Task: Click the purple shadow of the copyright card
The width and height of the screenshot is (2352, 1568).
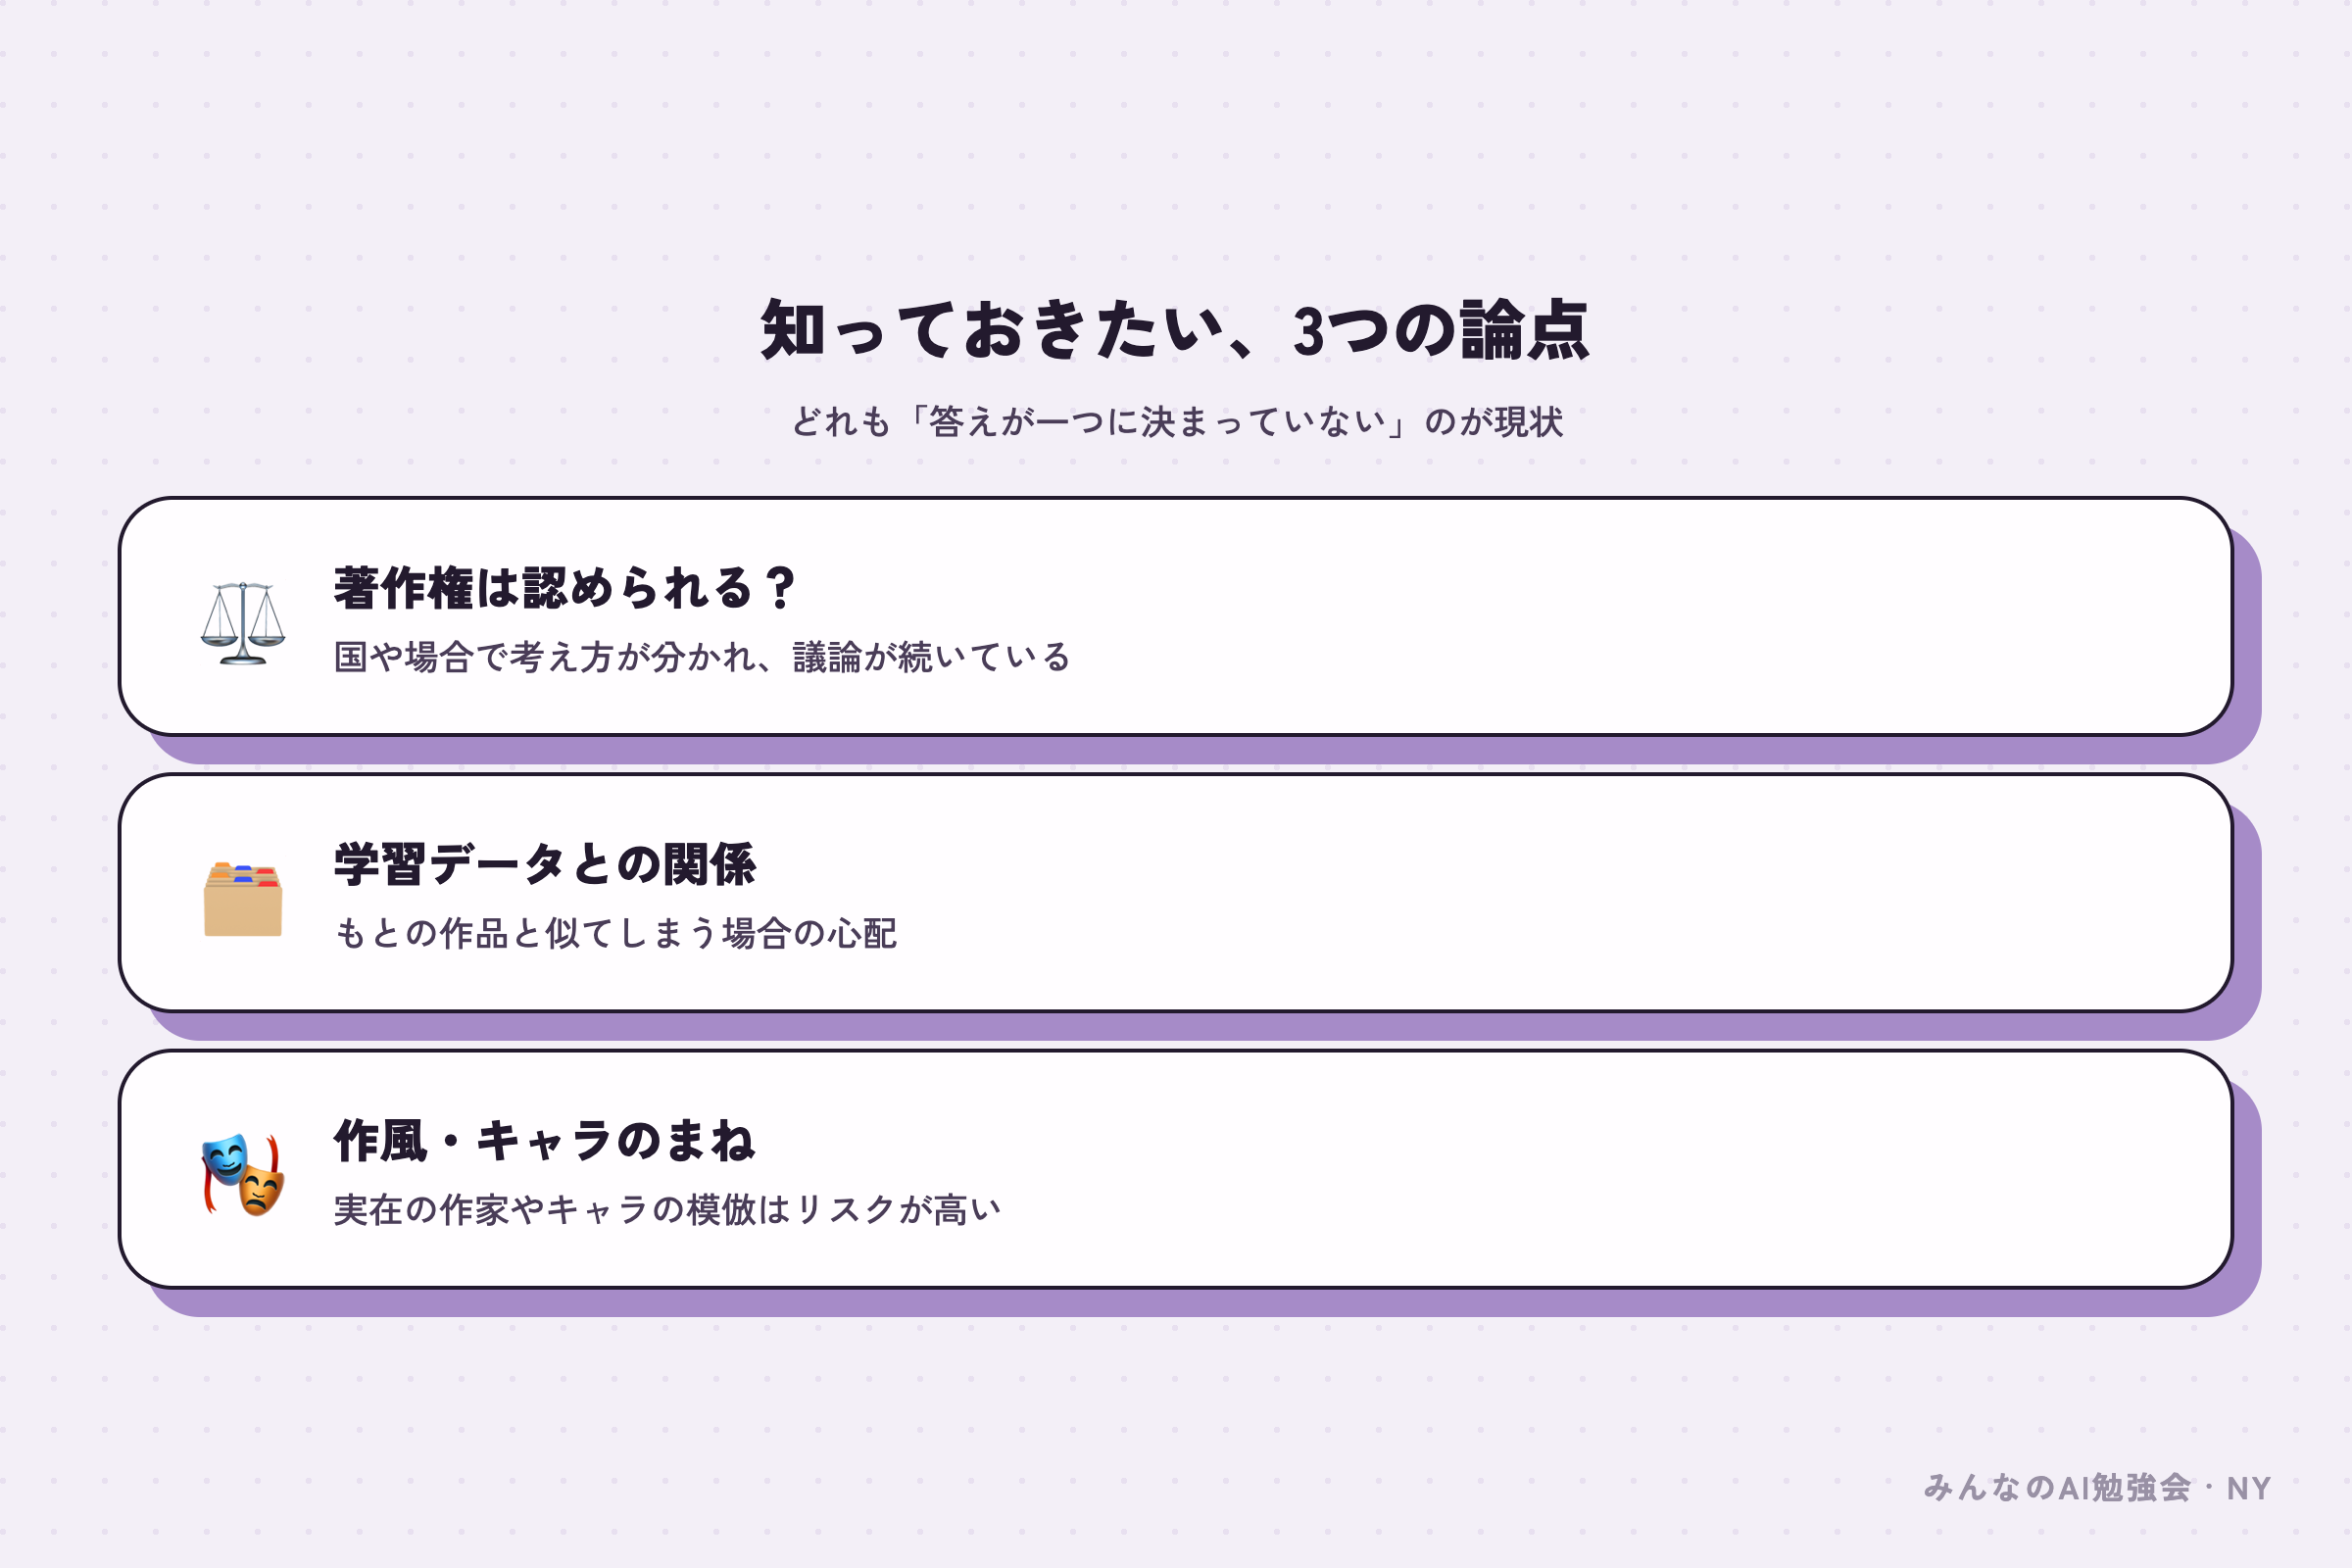Action: point(1200,750)
